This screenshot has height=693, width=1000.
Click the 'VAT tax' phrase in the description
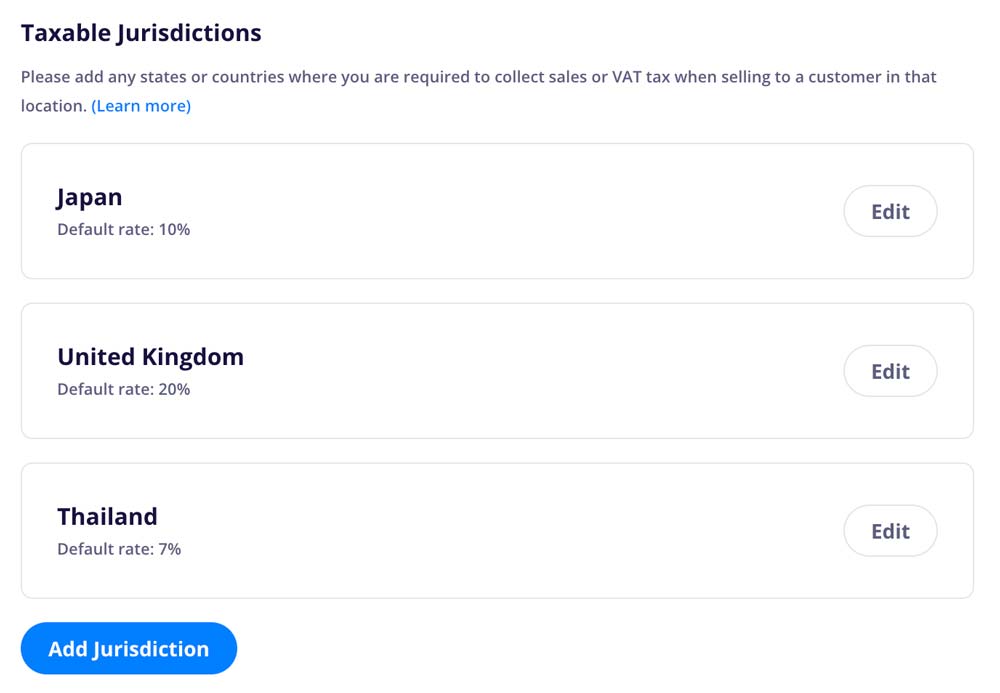tap(641, 77)
